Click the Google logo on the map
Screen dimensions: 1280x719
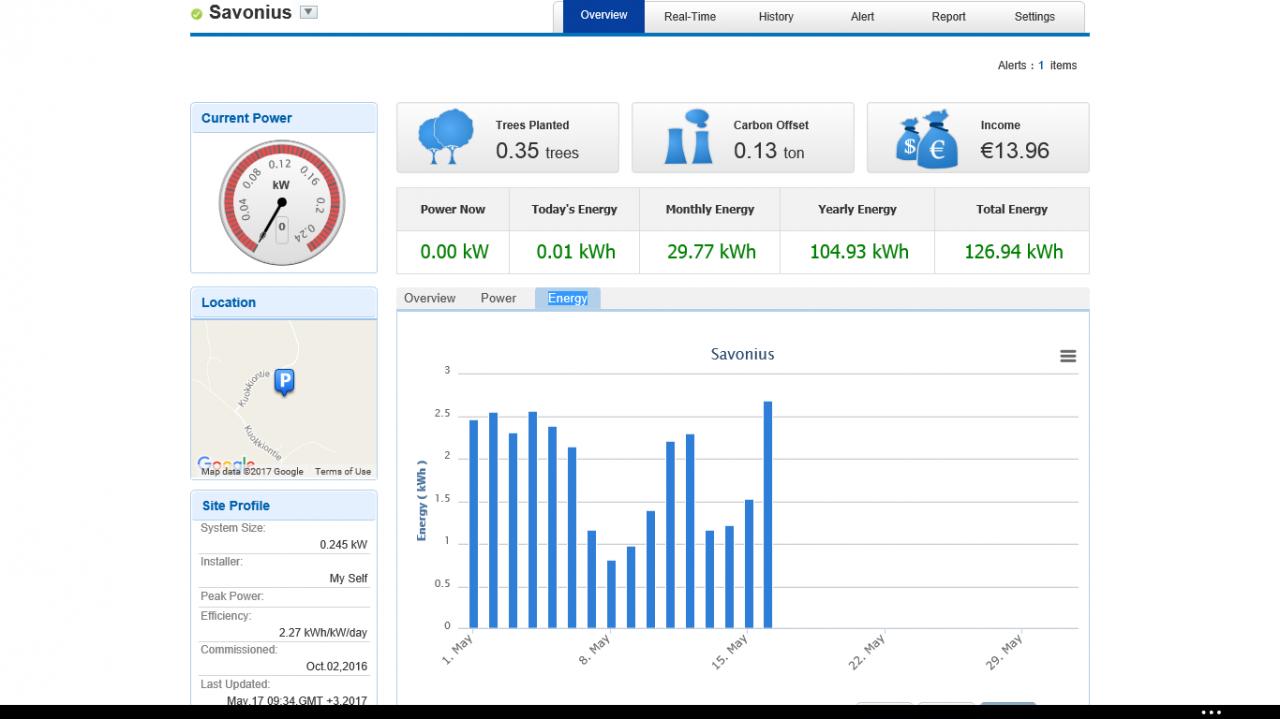[x=226, y=463]
